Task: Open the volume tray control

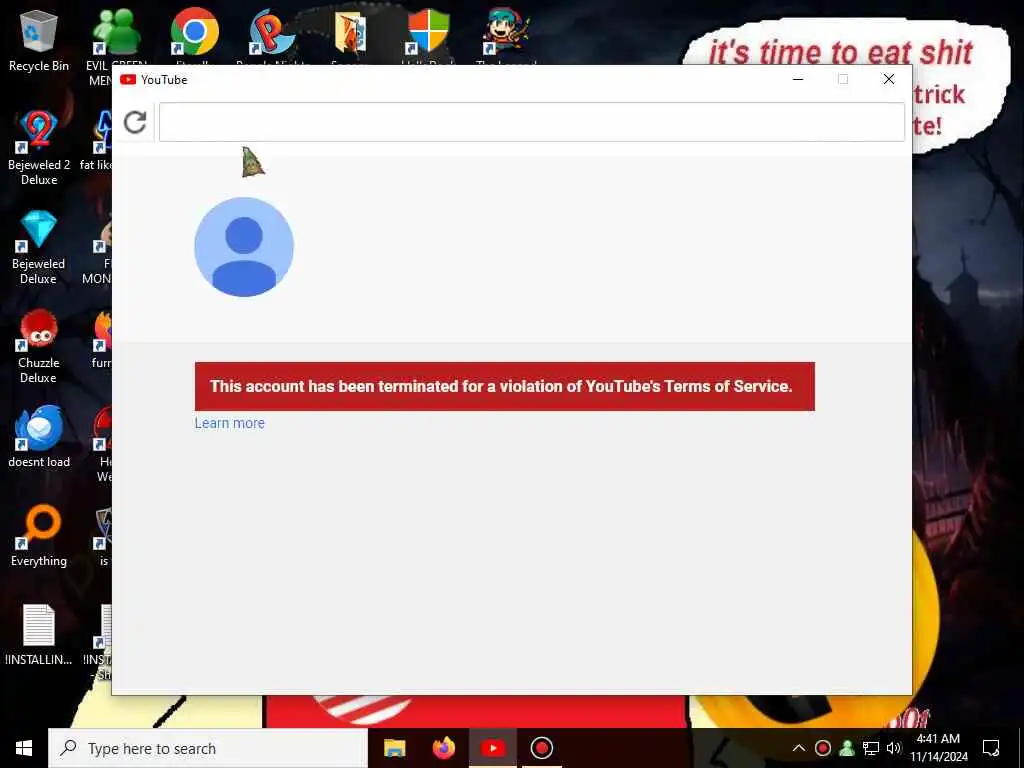Action: point(894,748)
